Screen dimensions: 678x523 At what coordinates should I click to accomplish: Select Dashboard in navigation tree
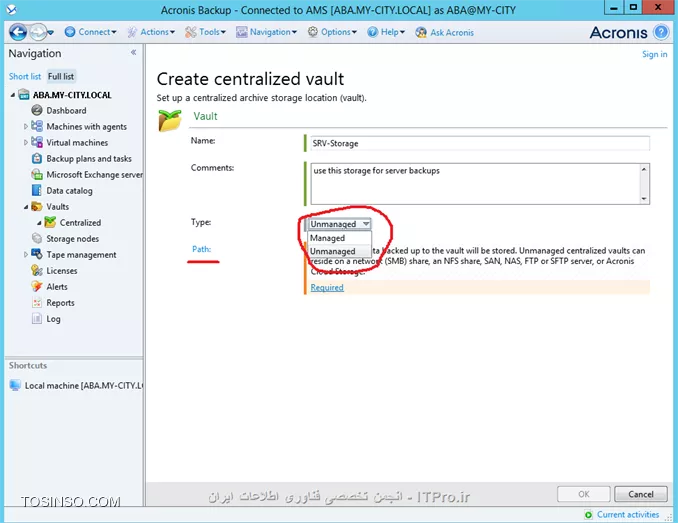66,111
